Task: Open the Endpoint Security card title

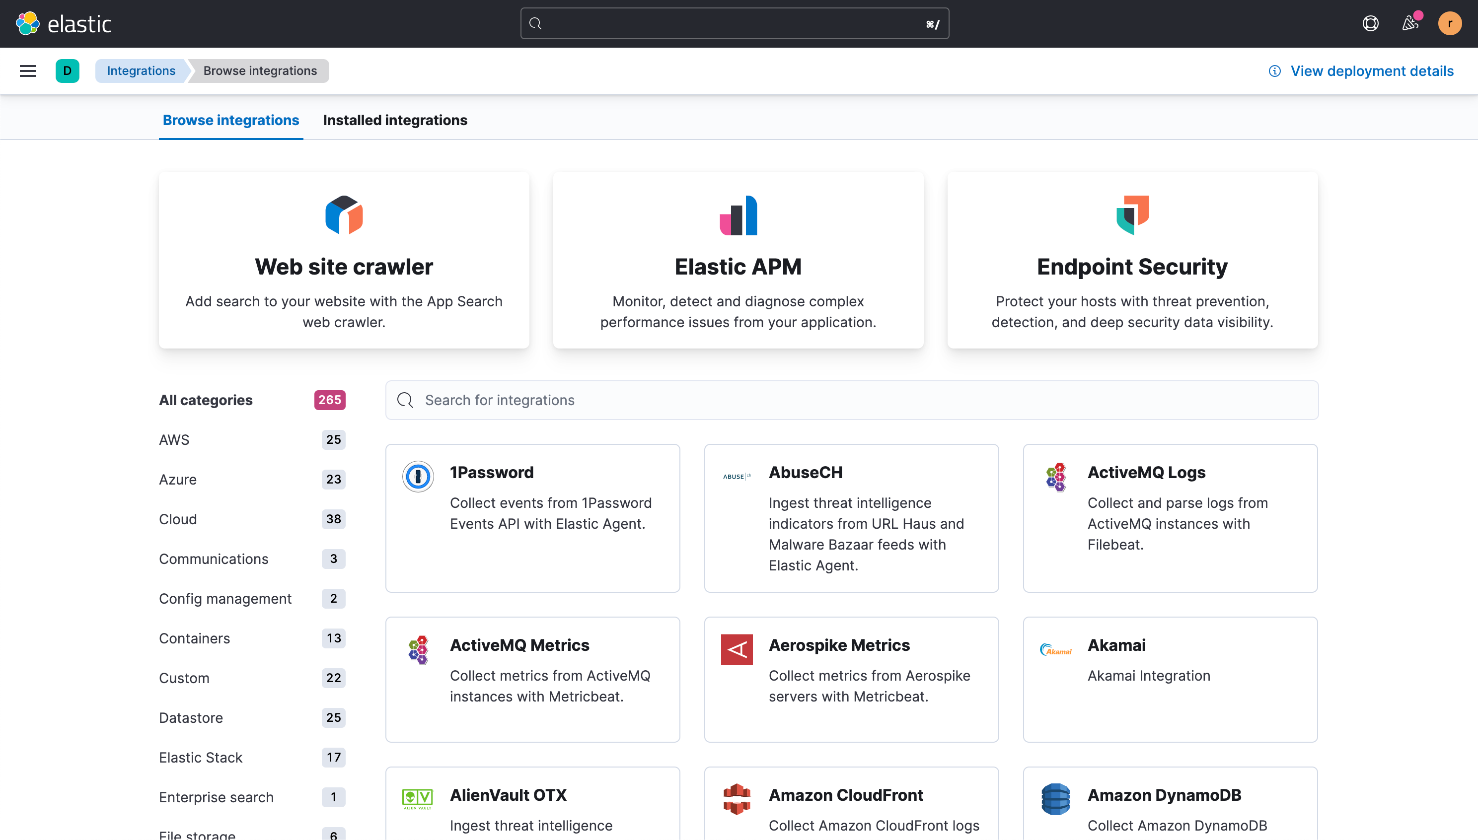Action: 1132,267
